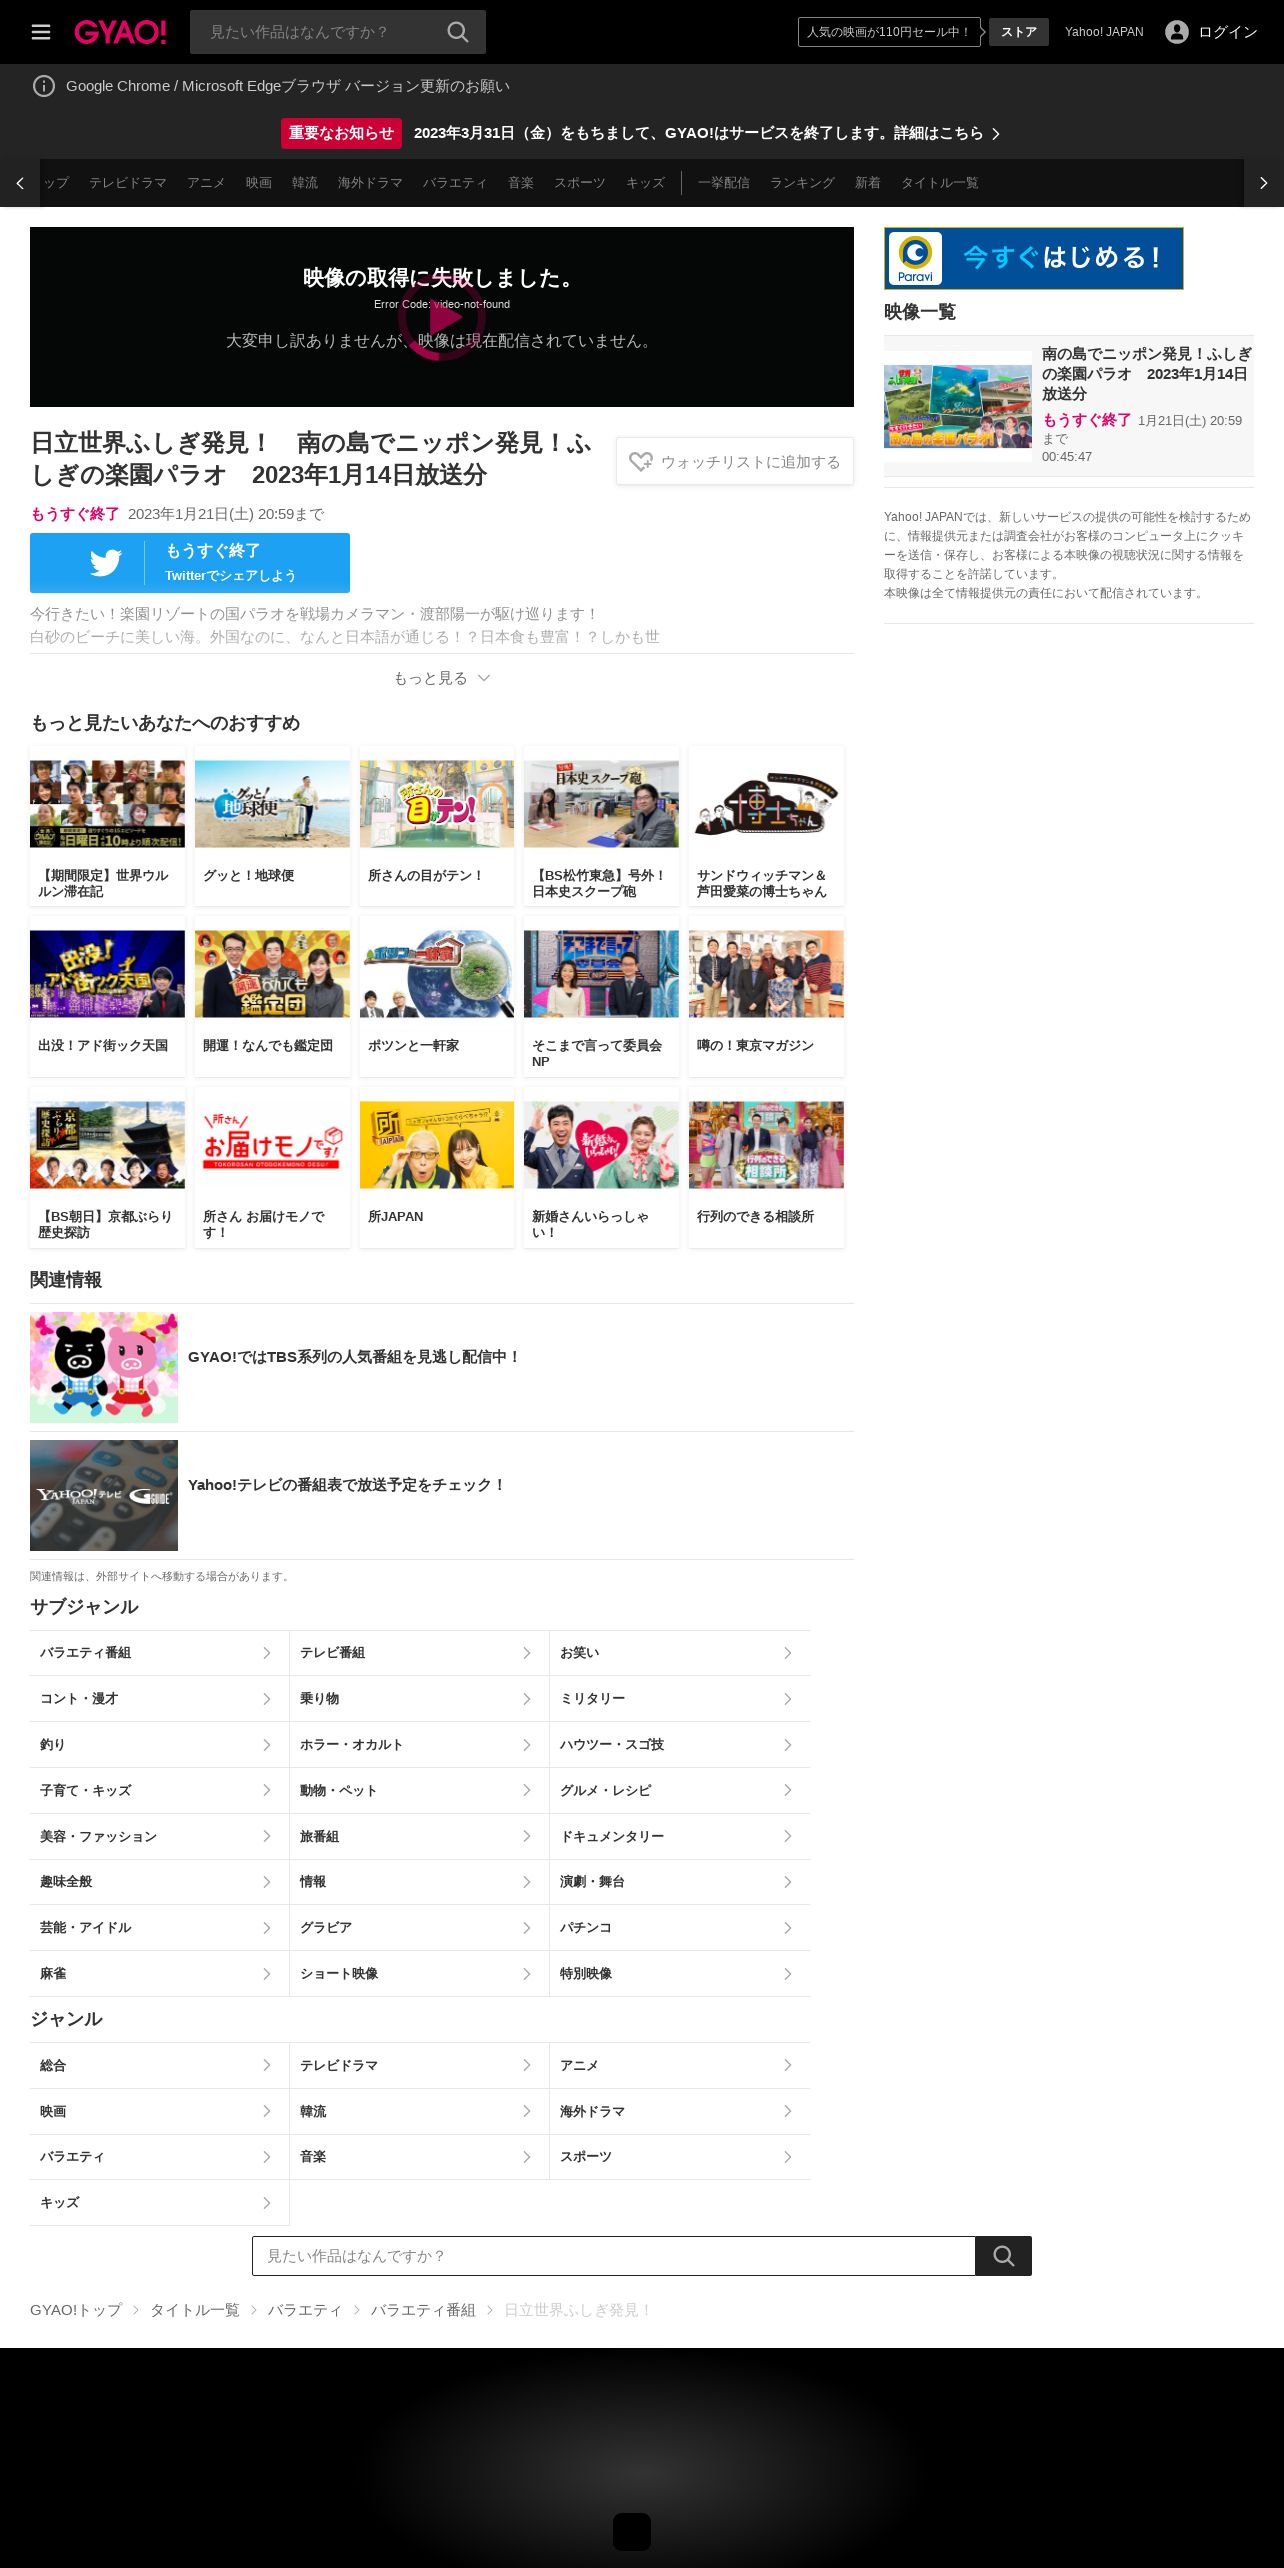The width and height of the screenshot is (1284, 2568).
Task: Add to watchlist with ウォッチリストに追加する
Action: pyautogui.click(x=735, y=462)
